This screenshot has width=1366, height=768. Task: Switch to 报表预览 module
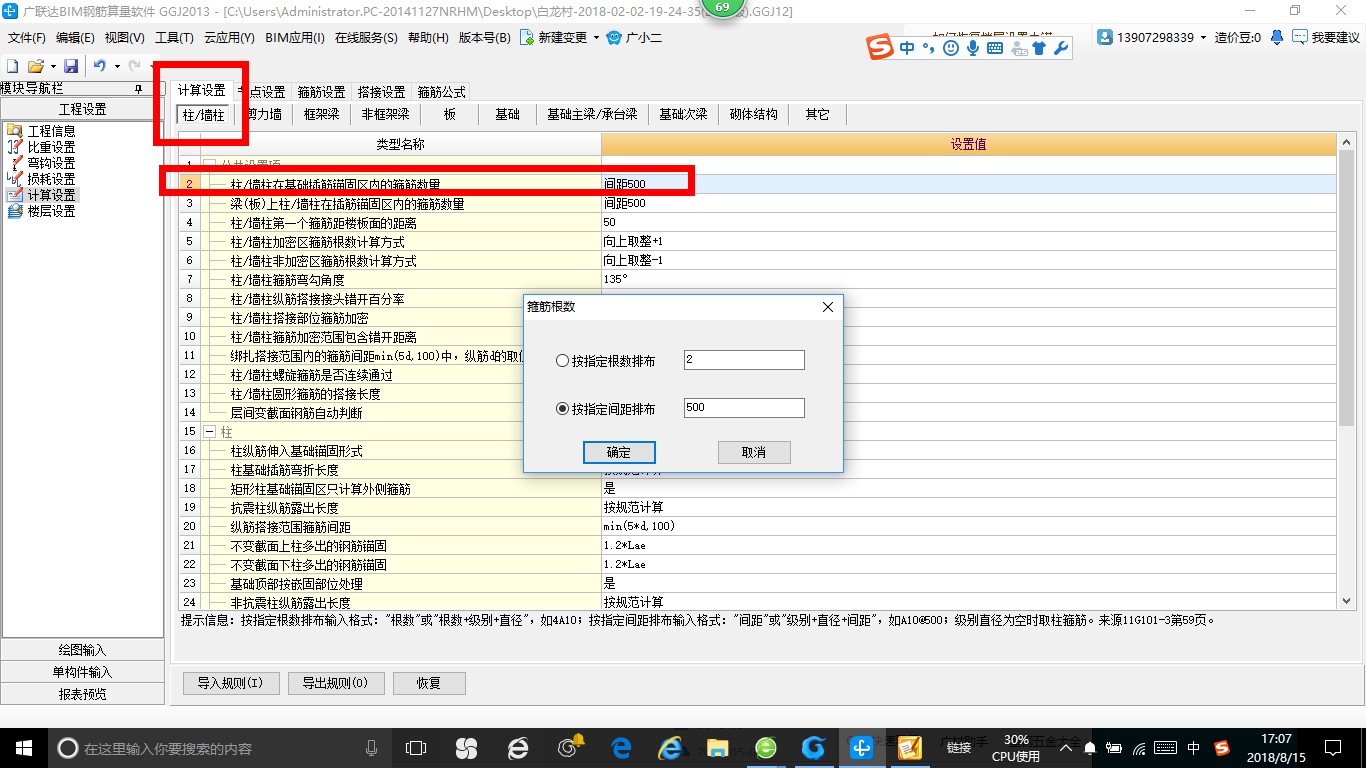(x=82, y=694)
